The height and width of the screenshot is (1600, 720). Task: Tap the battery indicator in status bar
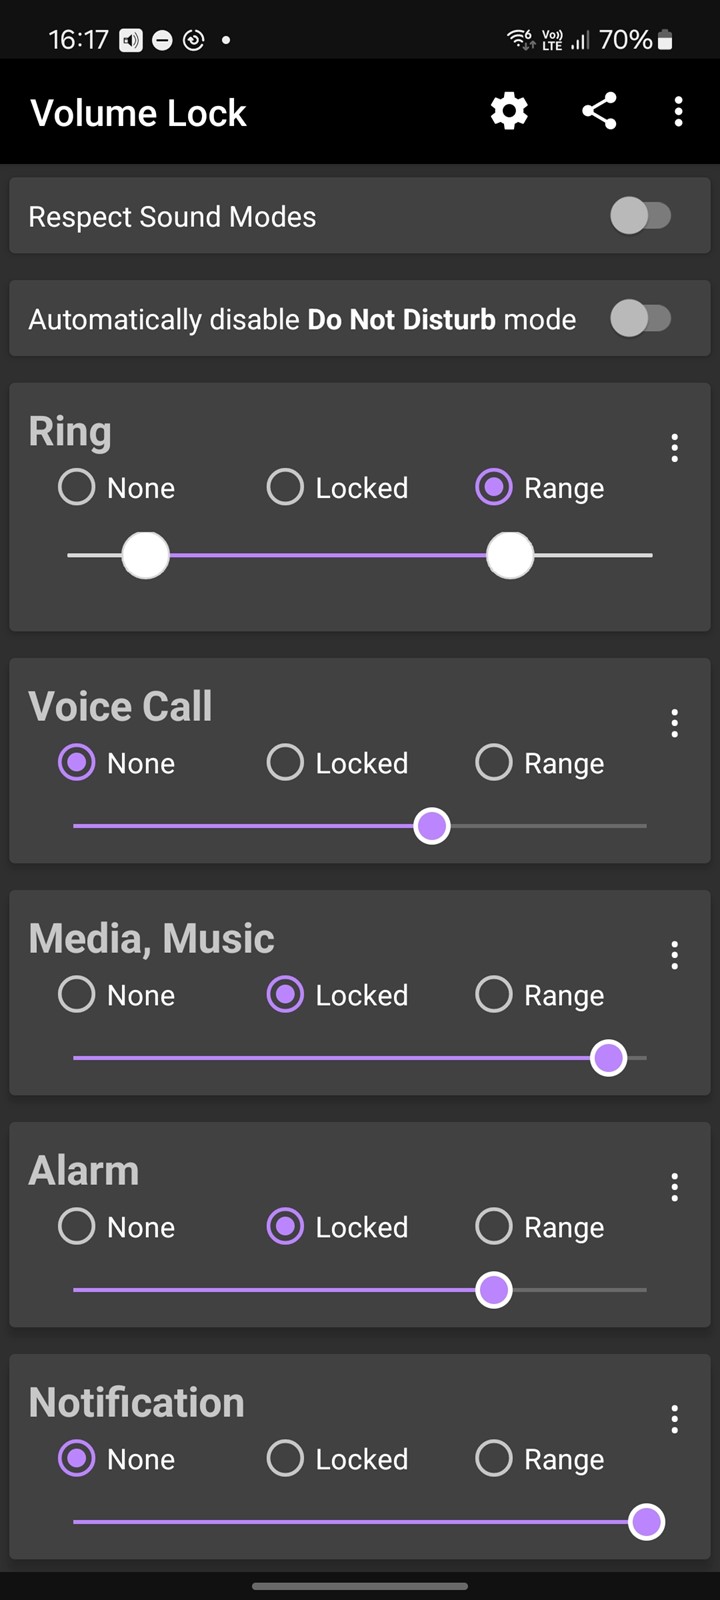pyautogui.click(x=665, y=40)
